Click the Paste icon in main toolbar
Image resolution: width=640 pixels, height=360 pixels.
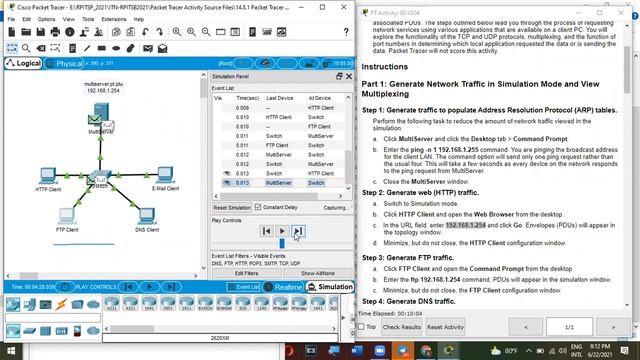pos(131,32)
